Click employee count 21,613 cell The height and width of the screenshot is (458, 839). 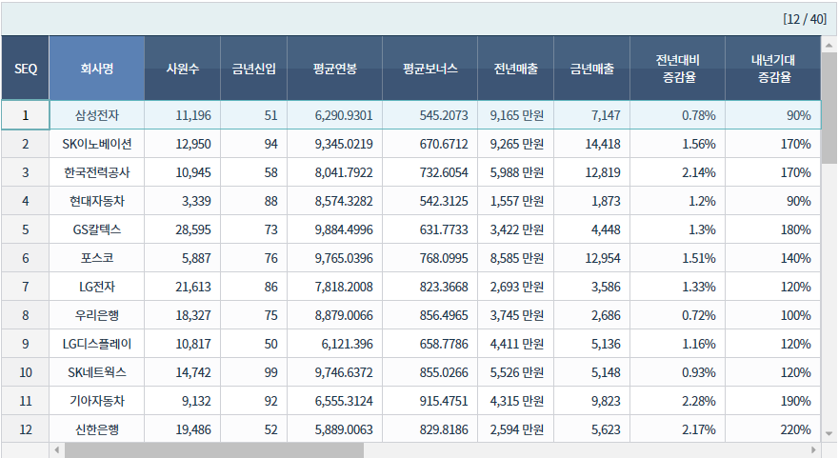[182, 286]
